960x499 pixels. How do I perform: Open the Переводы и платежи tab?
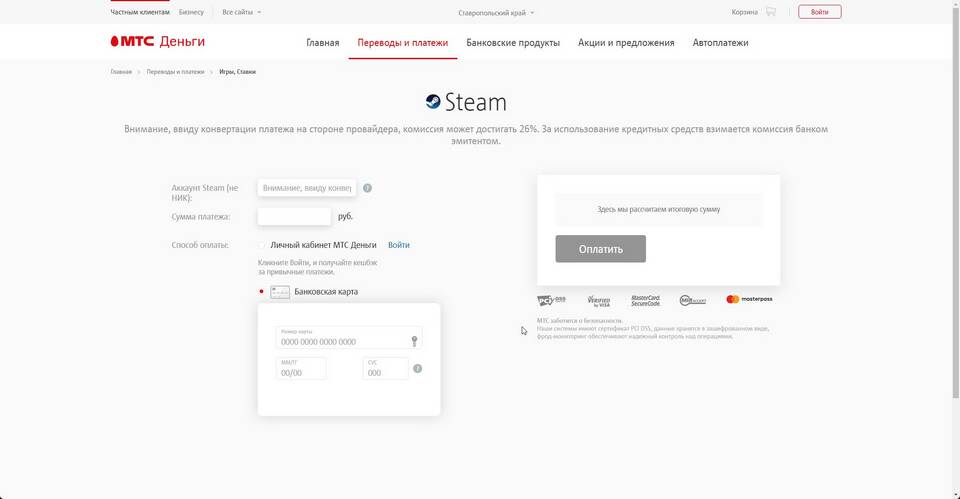tap(403, 43)
